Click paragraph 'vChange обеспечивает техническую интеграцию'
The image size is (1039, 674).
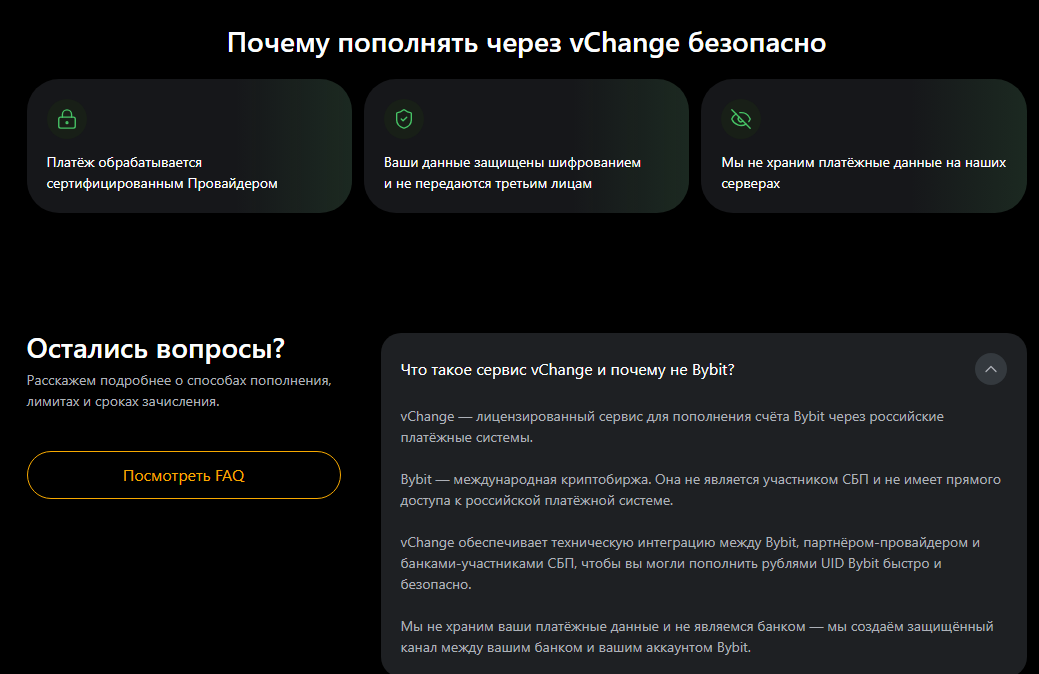click(690, 563)
